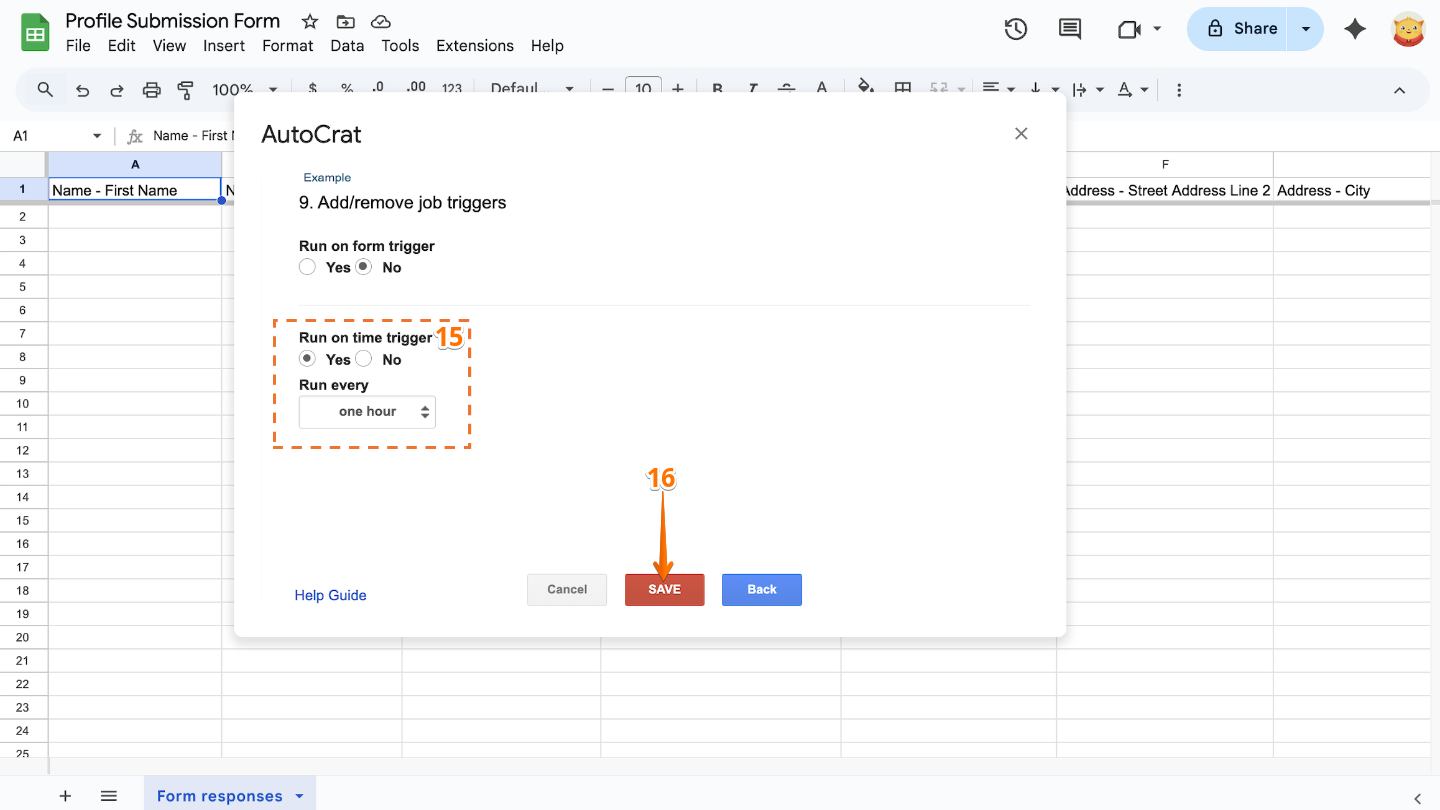Image resolution: width=1440 pixels, height=810 pixels.
Task: Click the fill color bucket icon
Action: pos(866,88)
